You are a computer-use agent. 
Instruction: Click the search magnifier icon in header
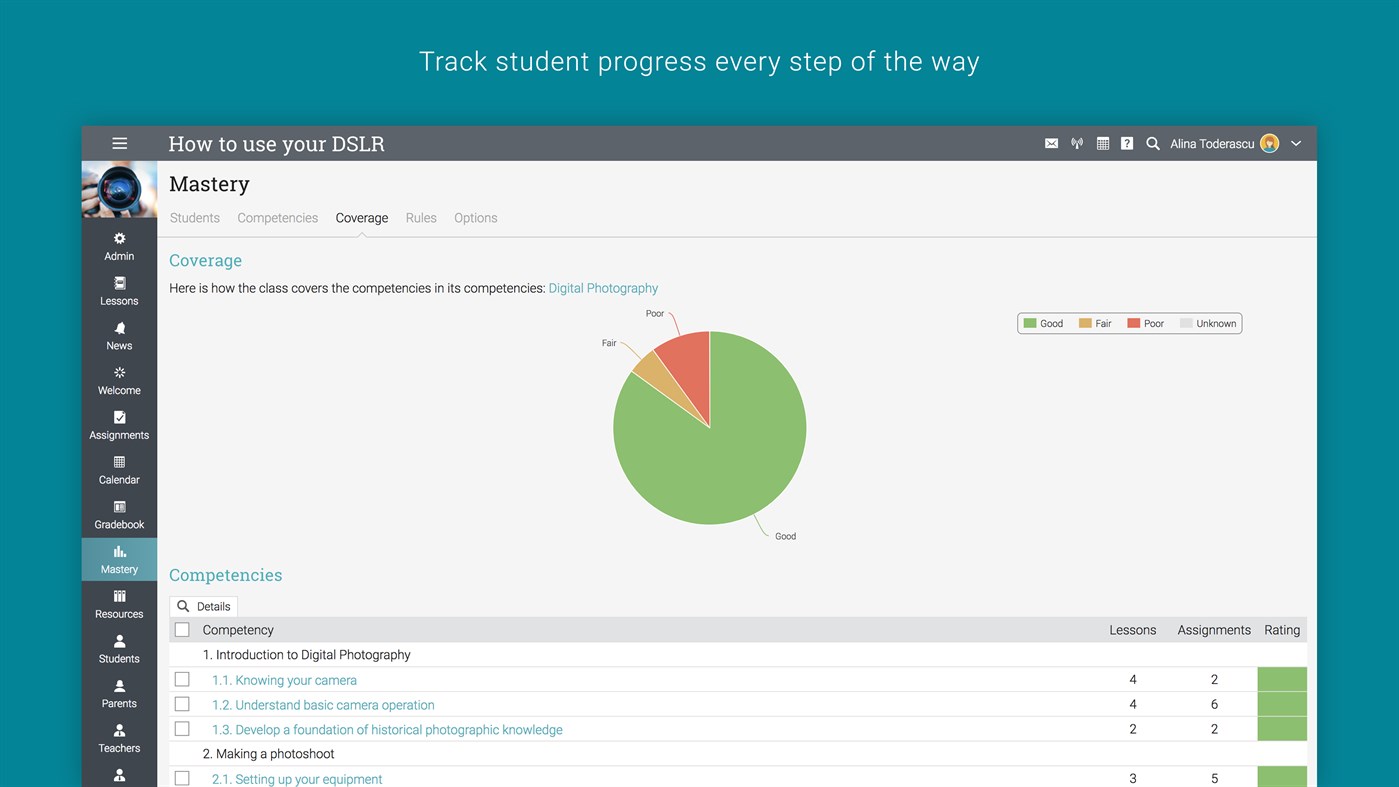click(1153, 144)
